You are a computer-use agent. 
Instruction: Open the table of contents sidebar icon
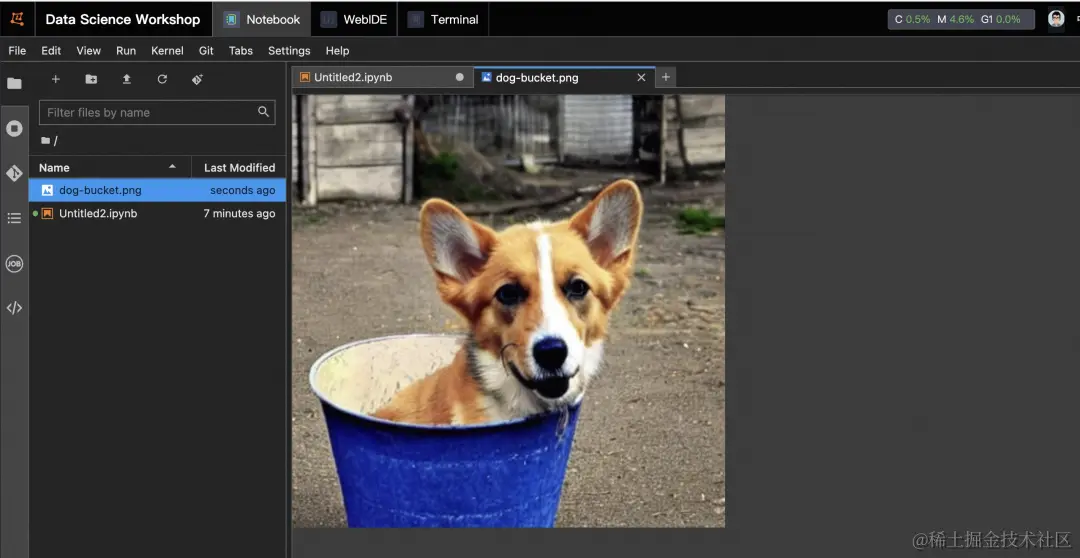click(14, 218)
